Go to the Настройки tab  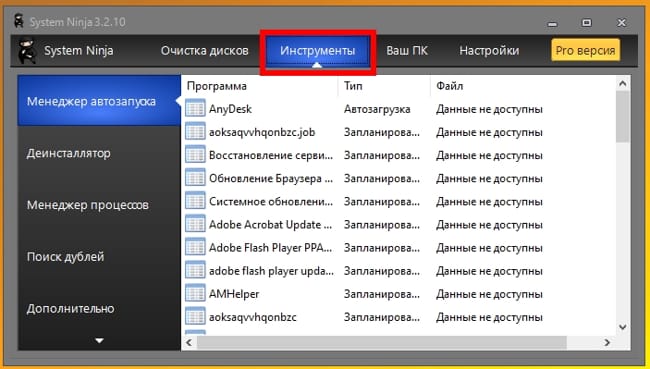(x=489, y=51)
